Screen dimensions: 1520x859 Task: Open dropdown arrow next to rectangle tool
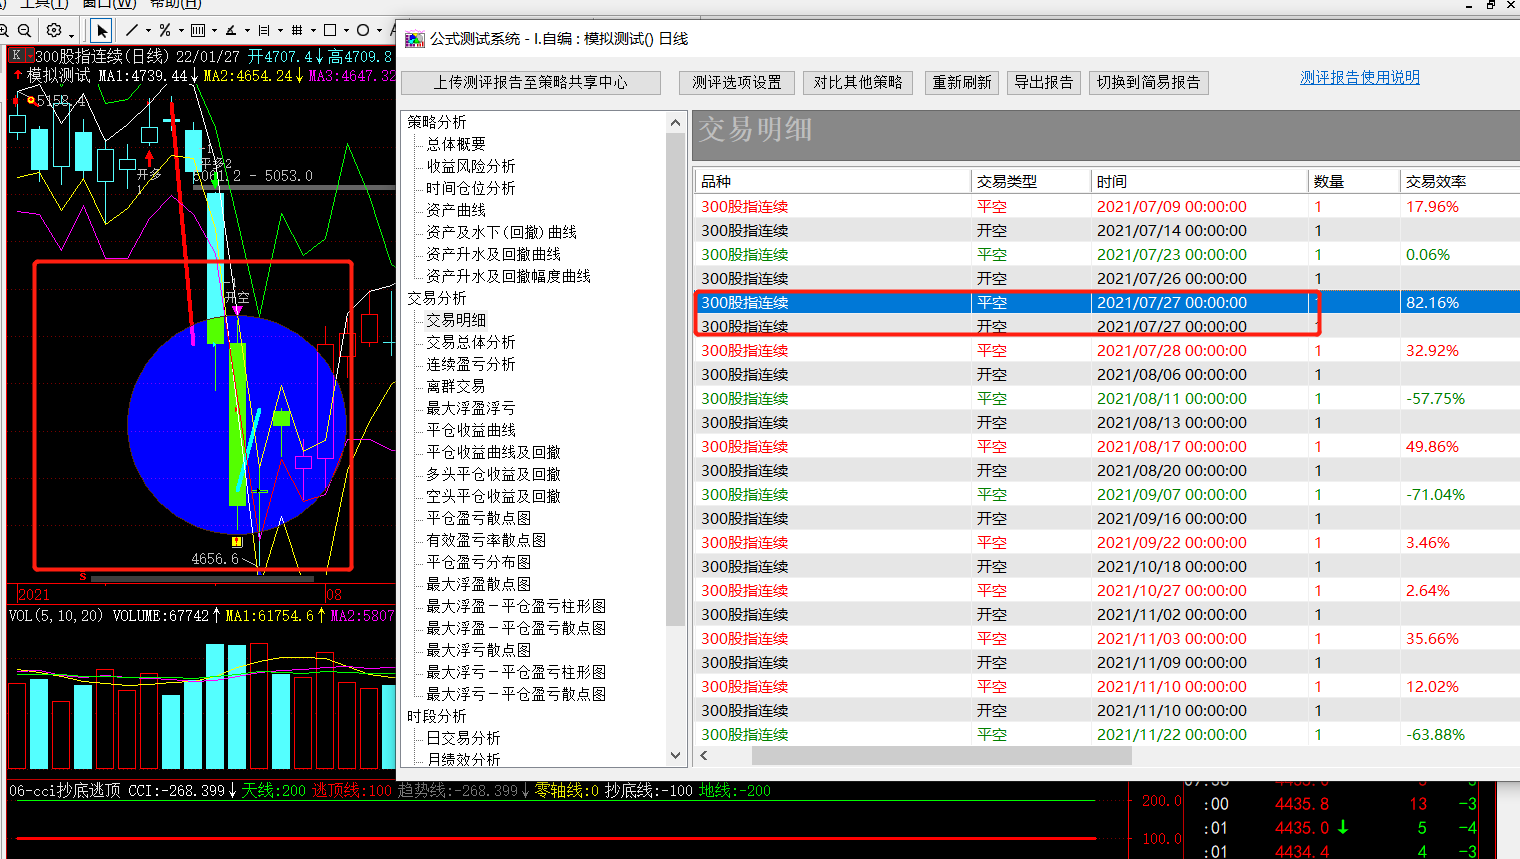coord(346,31)
